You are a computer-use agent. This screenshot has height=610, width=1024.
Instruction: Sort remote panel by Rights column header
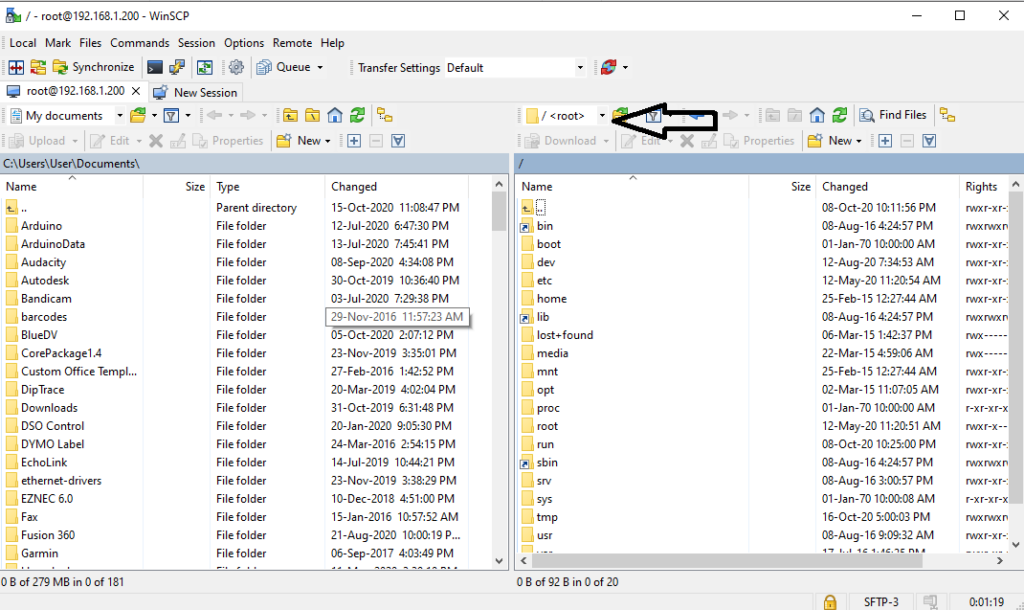(x=982, y=187)
